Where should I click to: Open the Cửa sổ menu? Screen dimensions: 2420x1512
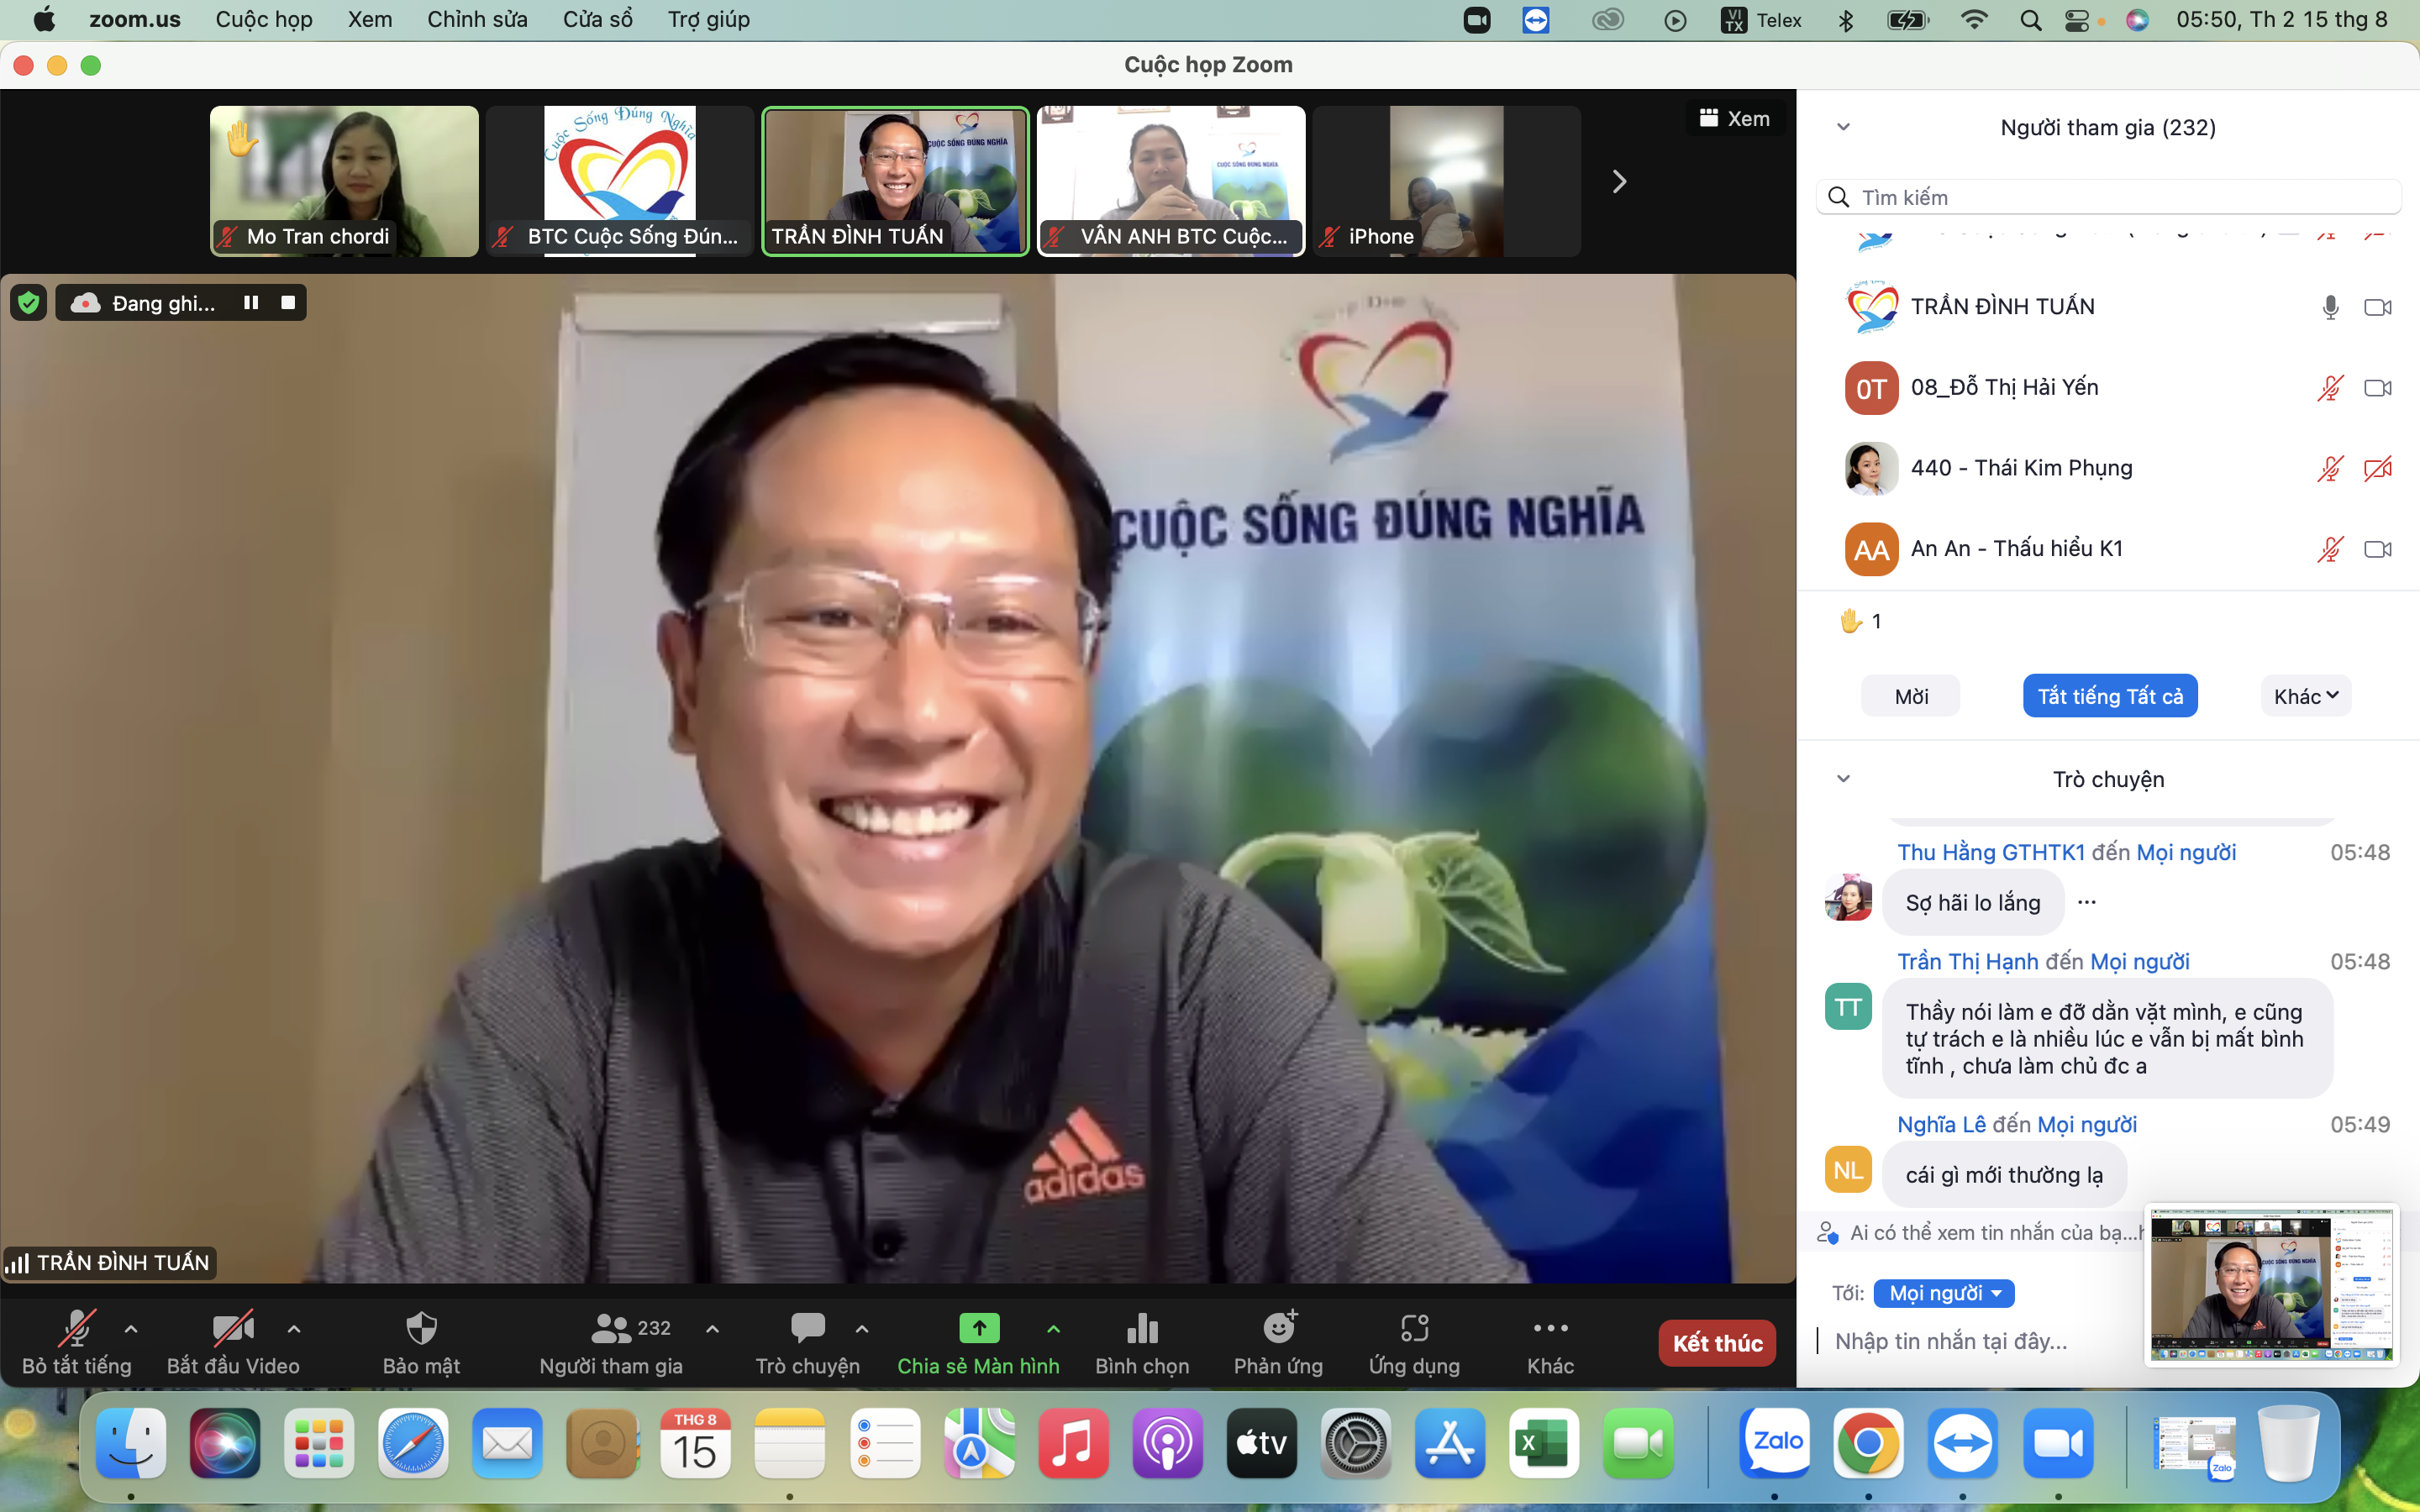pyautogui.click(x=597, y=20)
